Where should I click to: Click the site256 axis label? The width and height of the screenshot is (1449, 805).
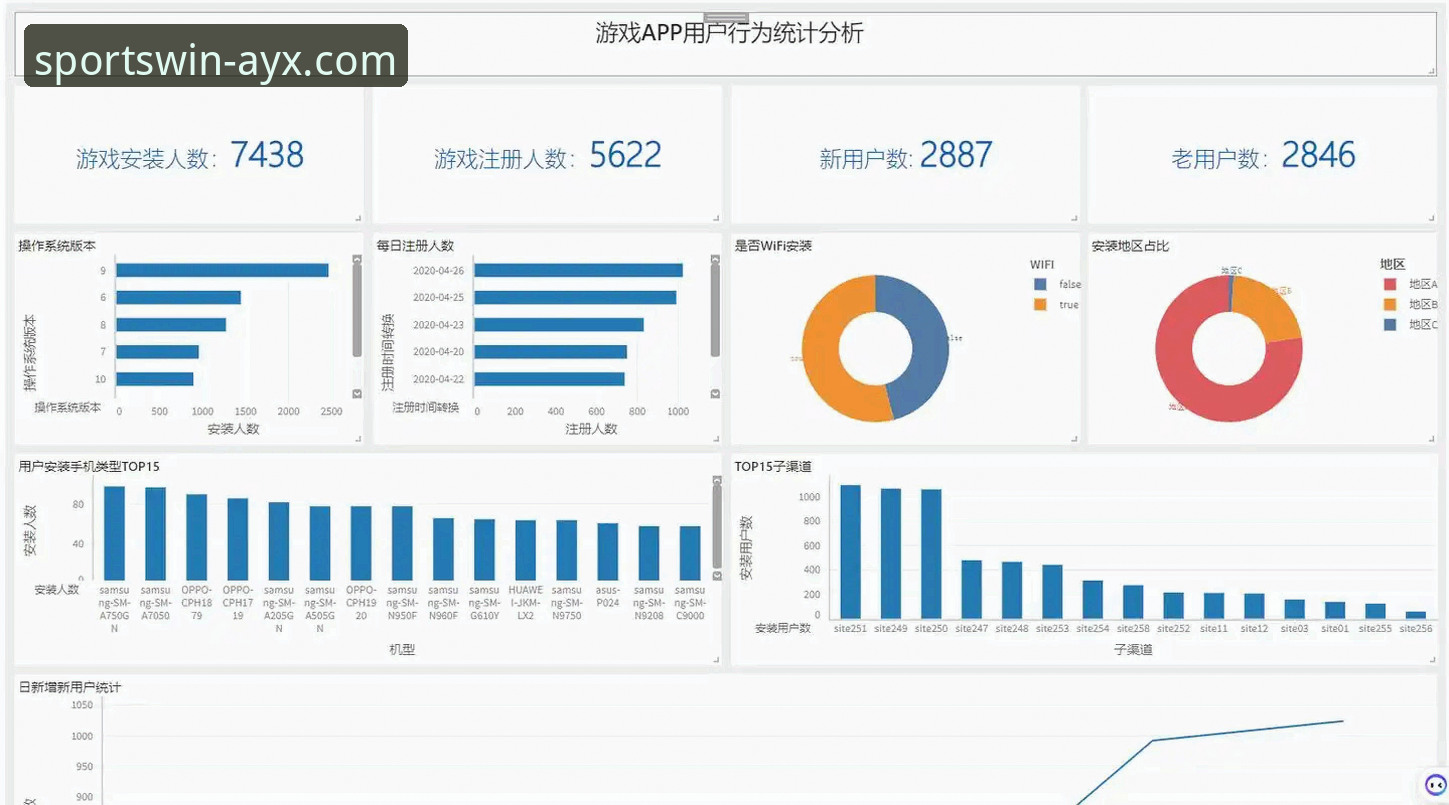pos(1415,629)
